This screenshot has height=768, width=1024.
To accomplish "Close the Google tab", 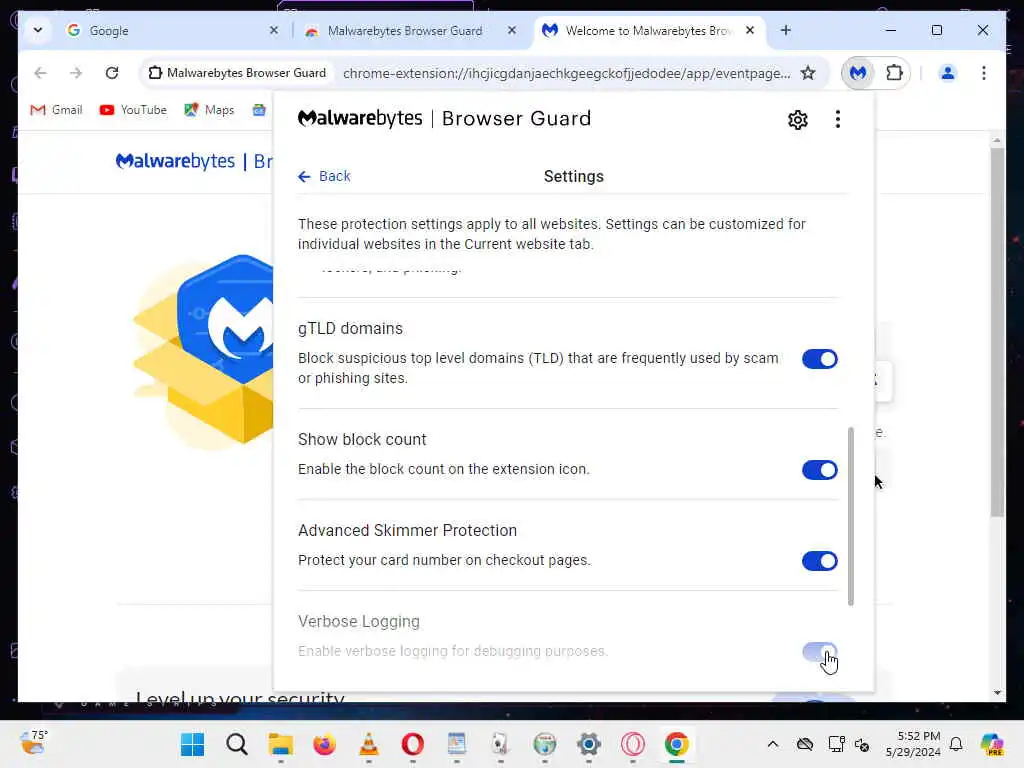I will [x=274, y=30].
